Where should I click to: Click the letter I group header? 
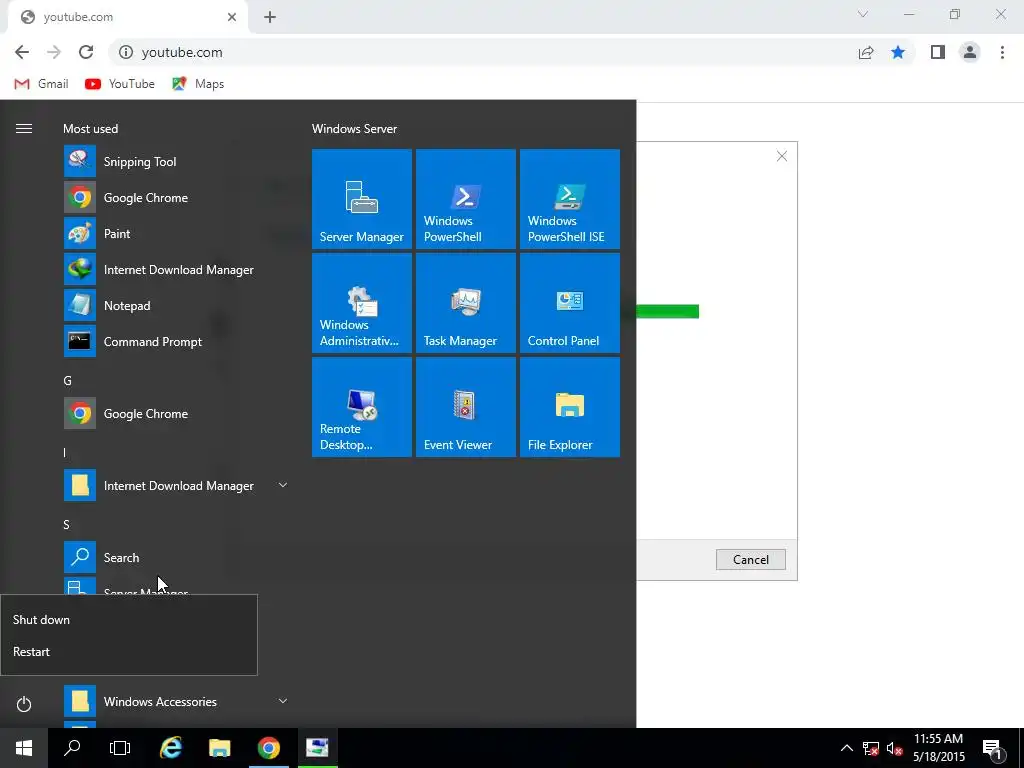65,453
